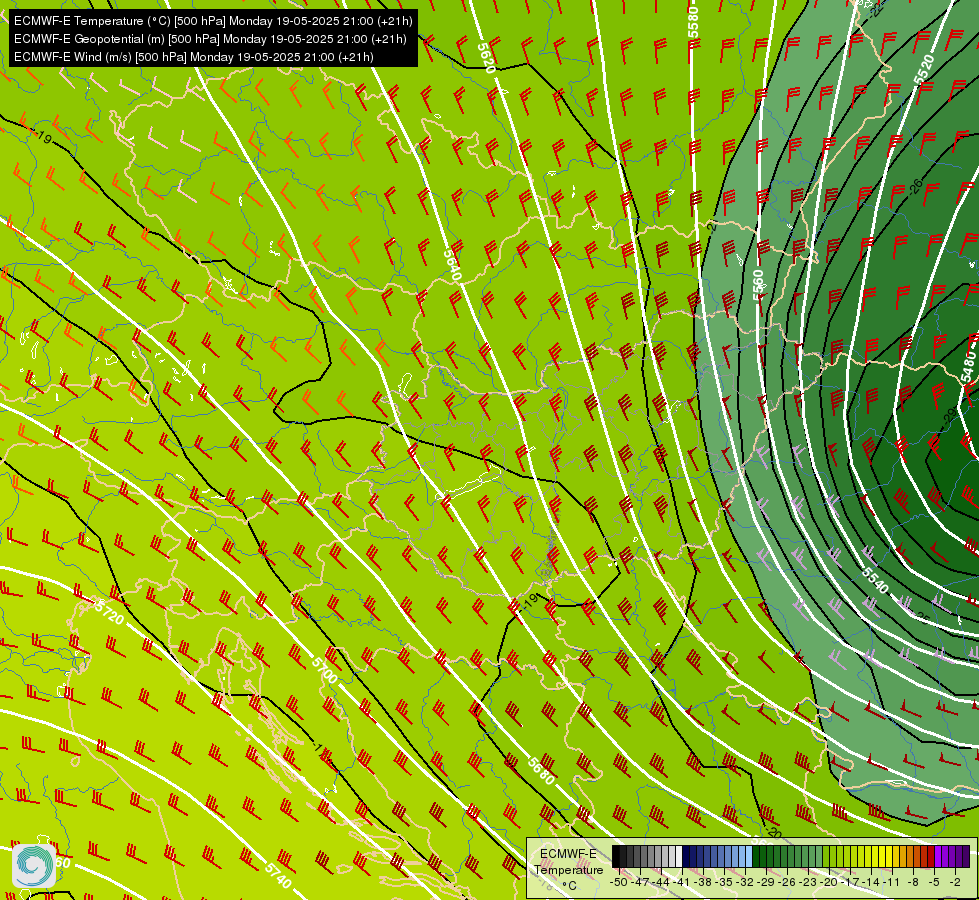Click the -41 value on the legend scale

pos(682,883)
